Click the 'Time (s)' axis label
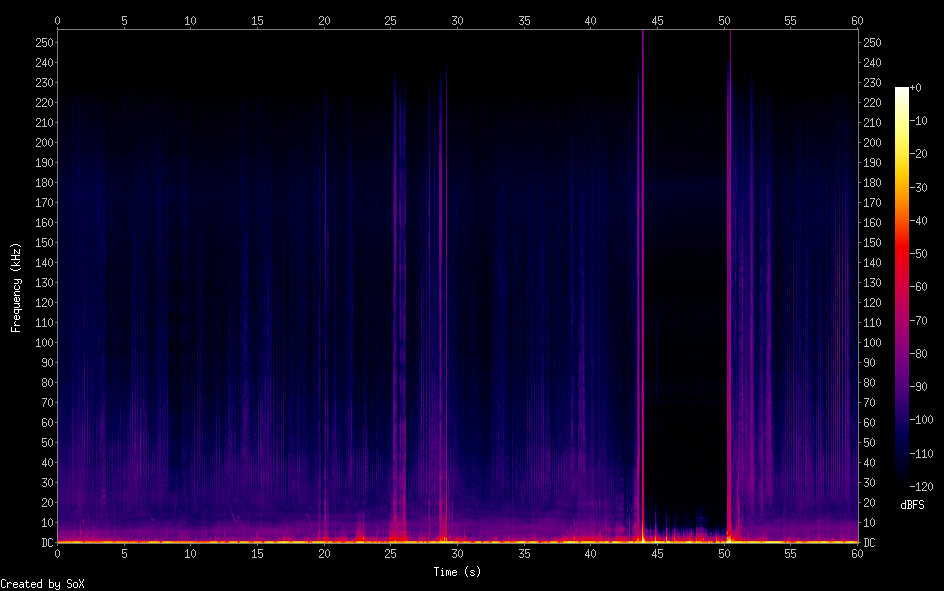Viewport: 944px width, 591px height. coord(457,572)
